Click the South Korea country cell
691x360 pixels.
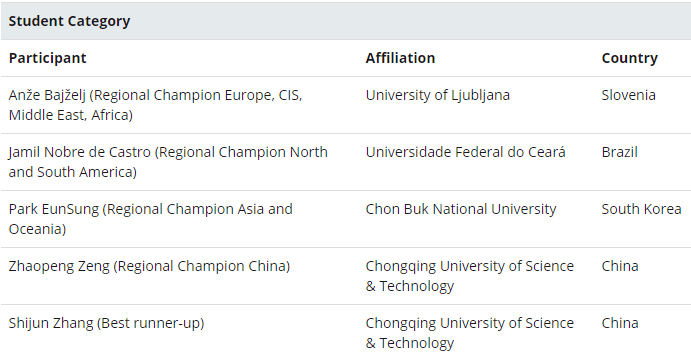click(641, 209)
